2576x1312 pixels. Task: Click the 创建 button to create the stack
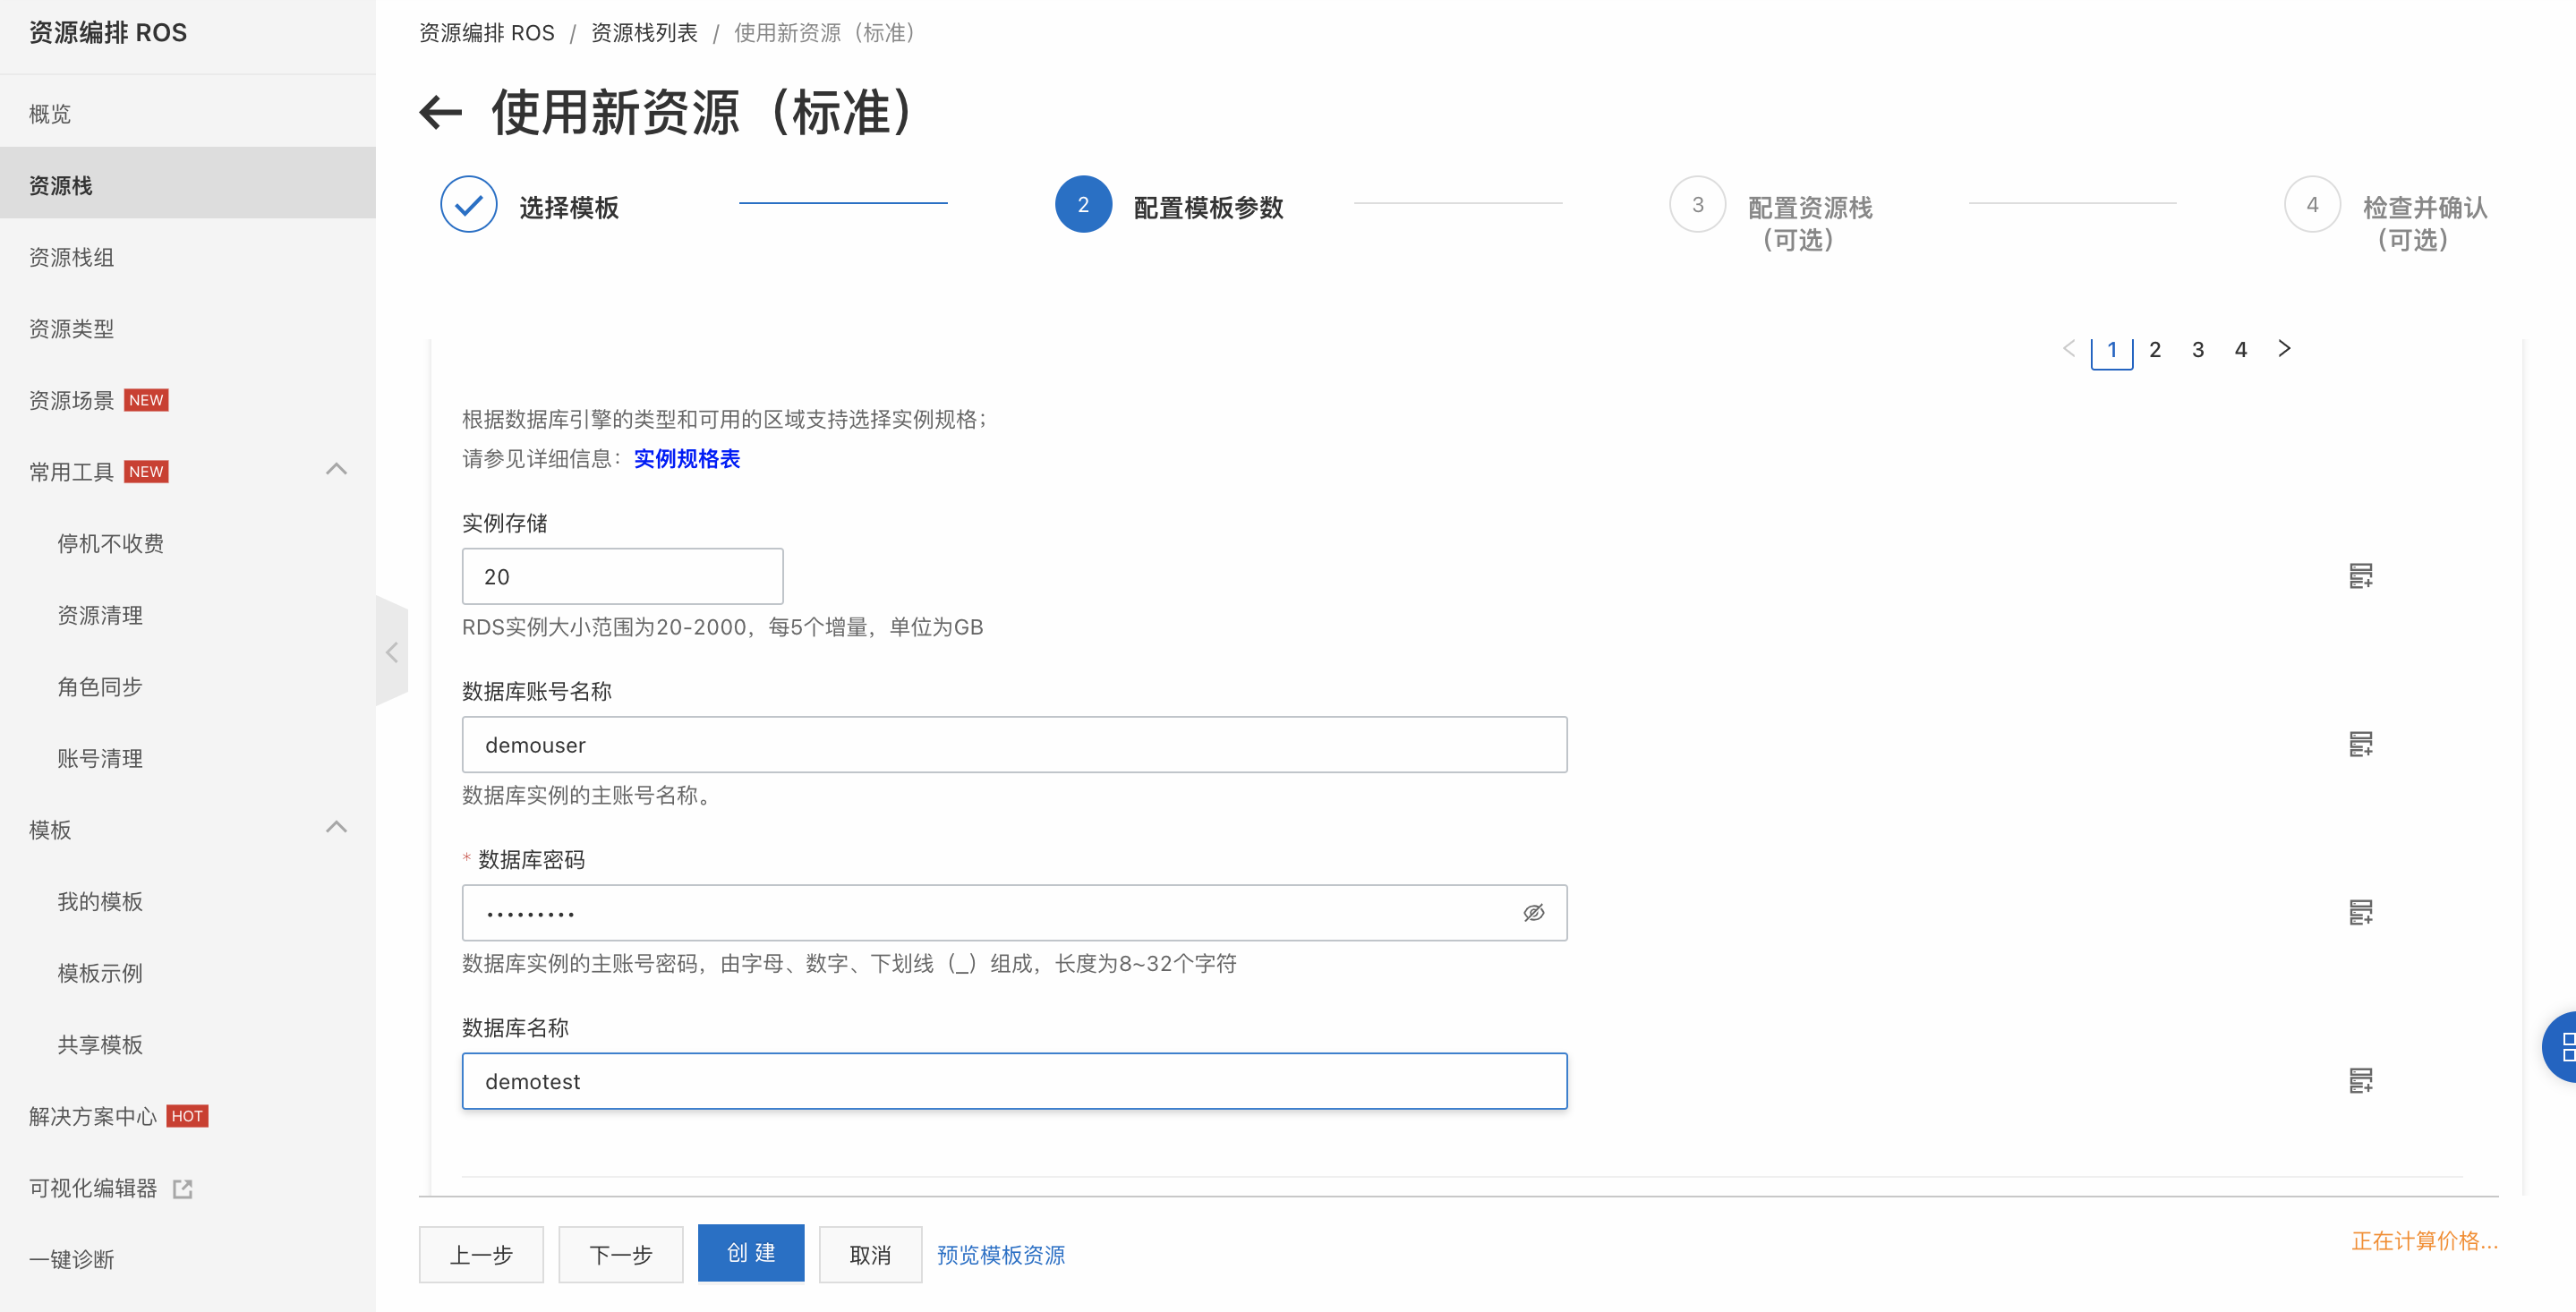(x=751, y=1253)
